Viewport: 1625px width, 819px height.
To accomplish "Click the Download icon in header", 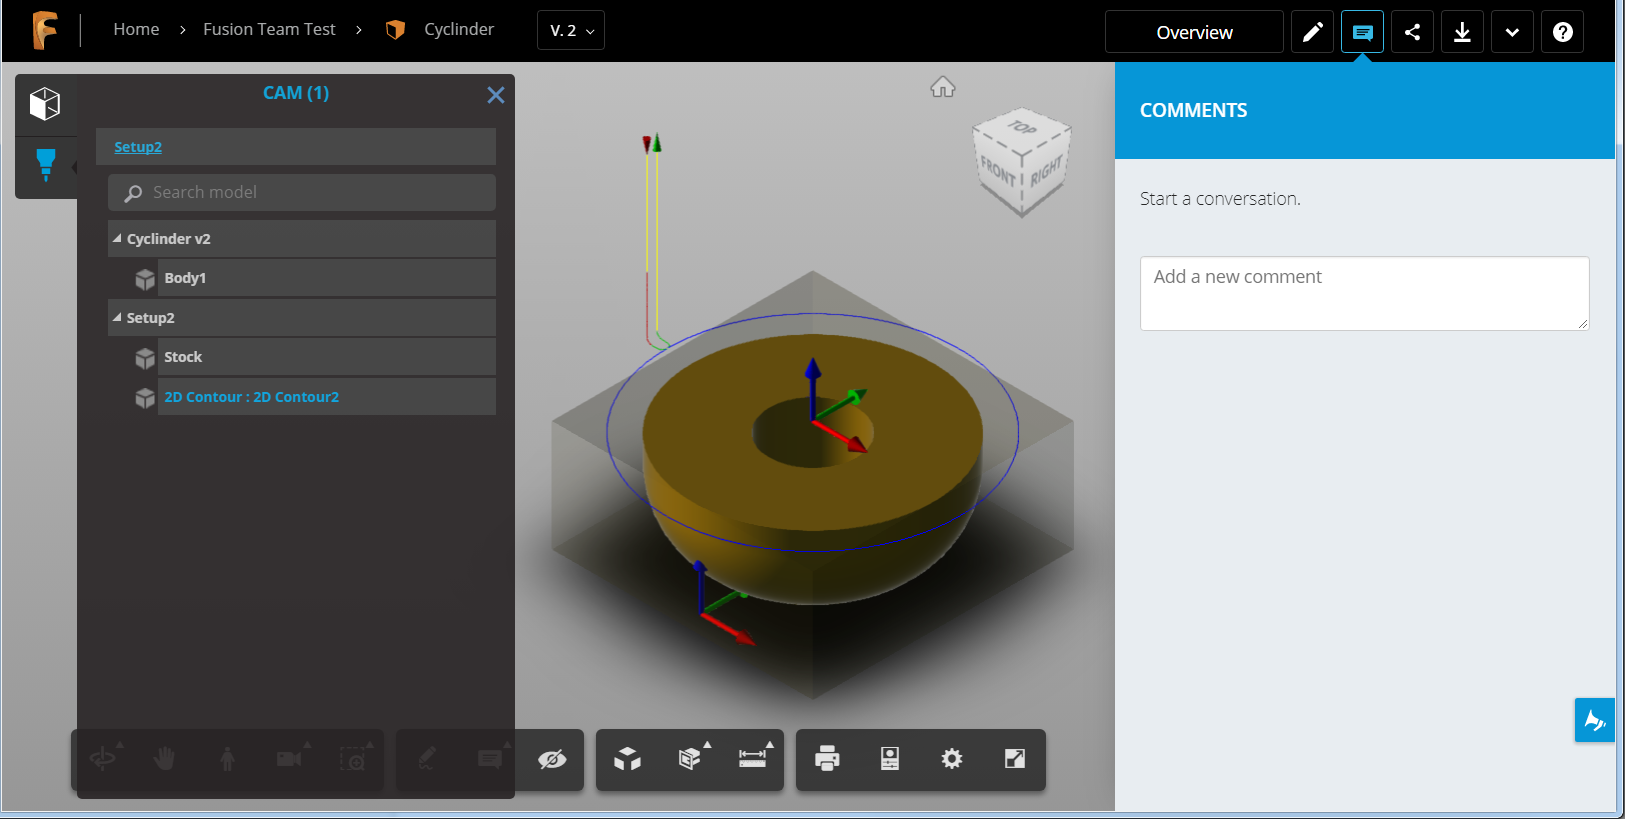I will pos(1462,32).
